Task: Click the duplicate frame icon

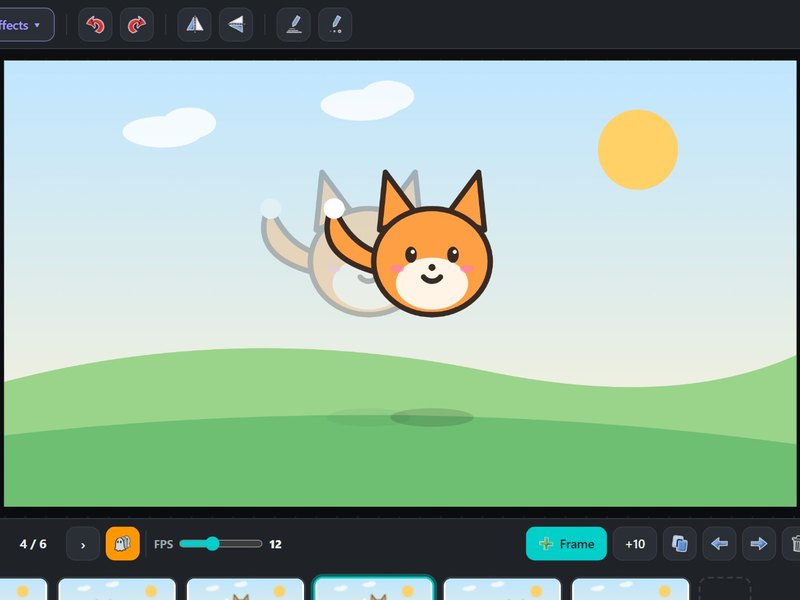Action: [x=680, y=544]
